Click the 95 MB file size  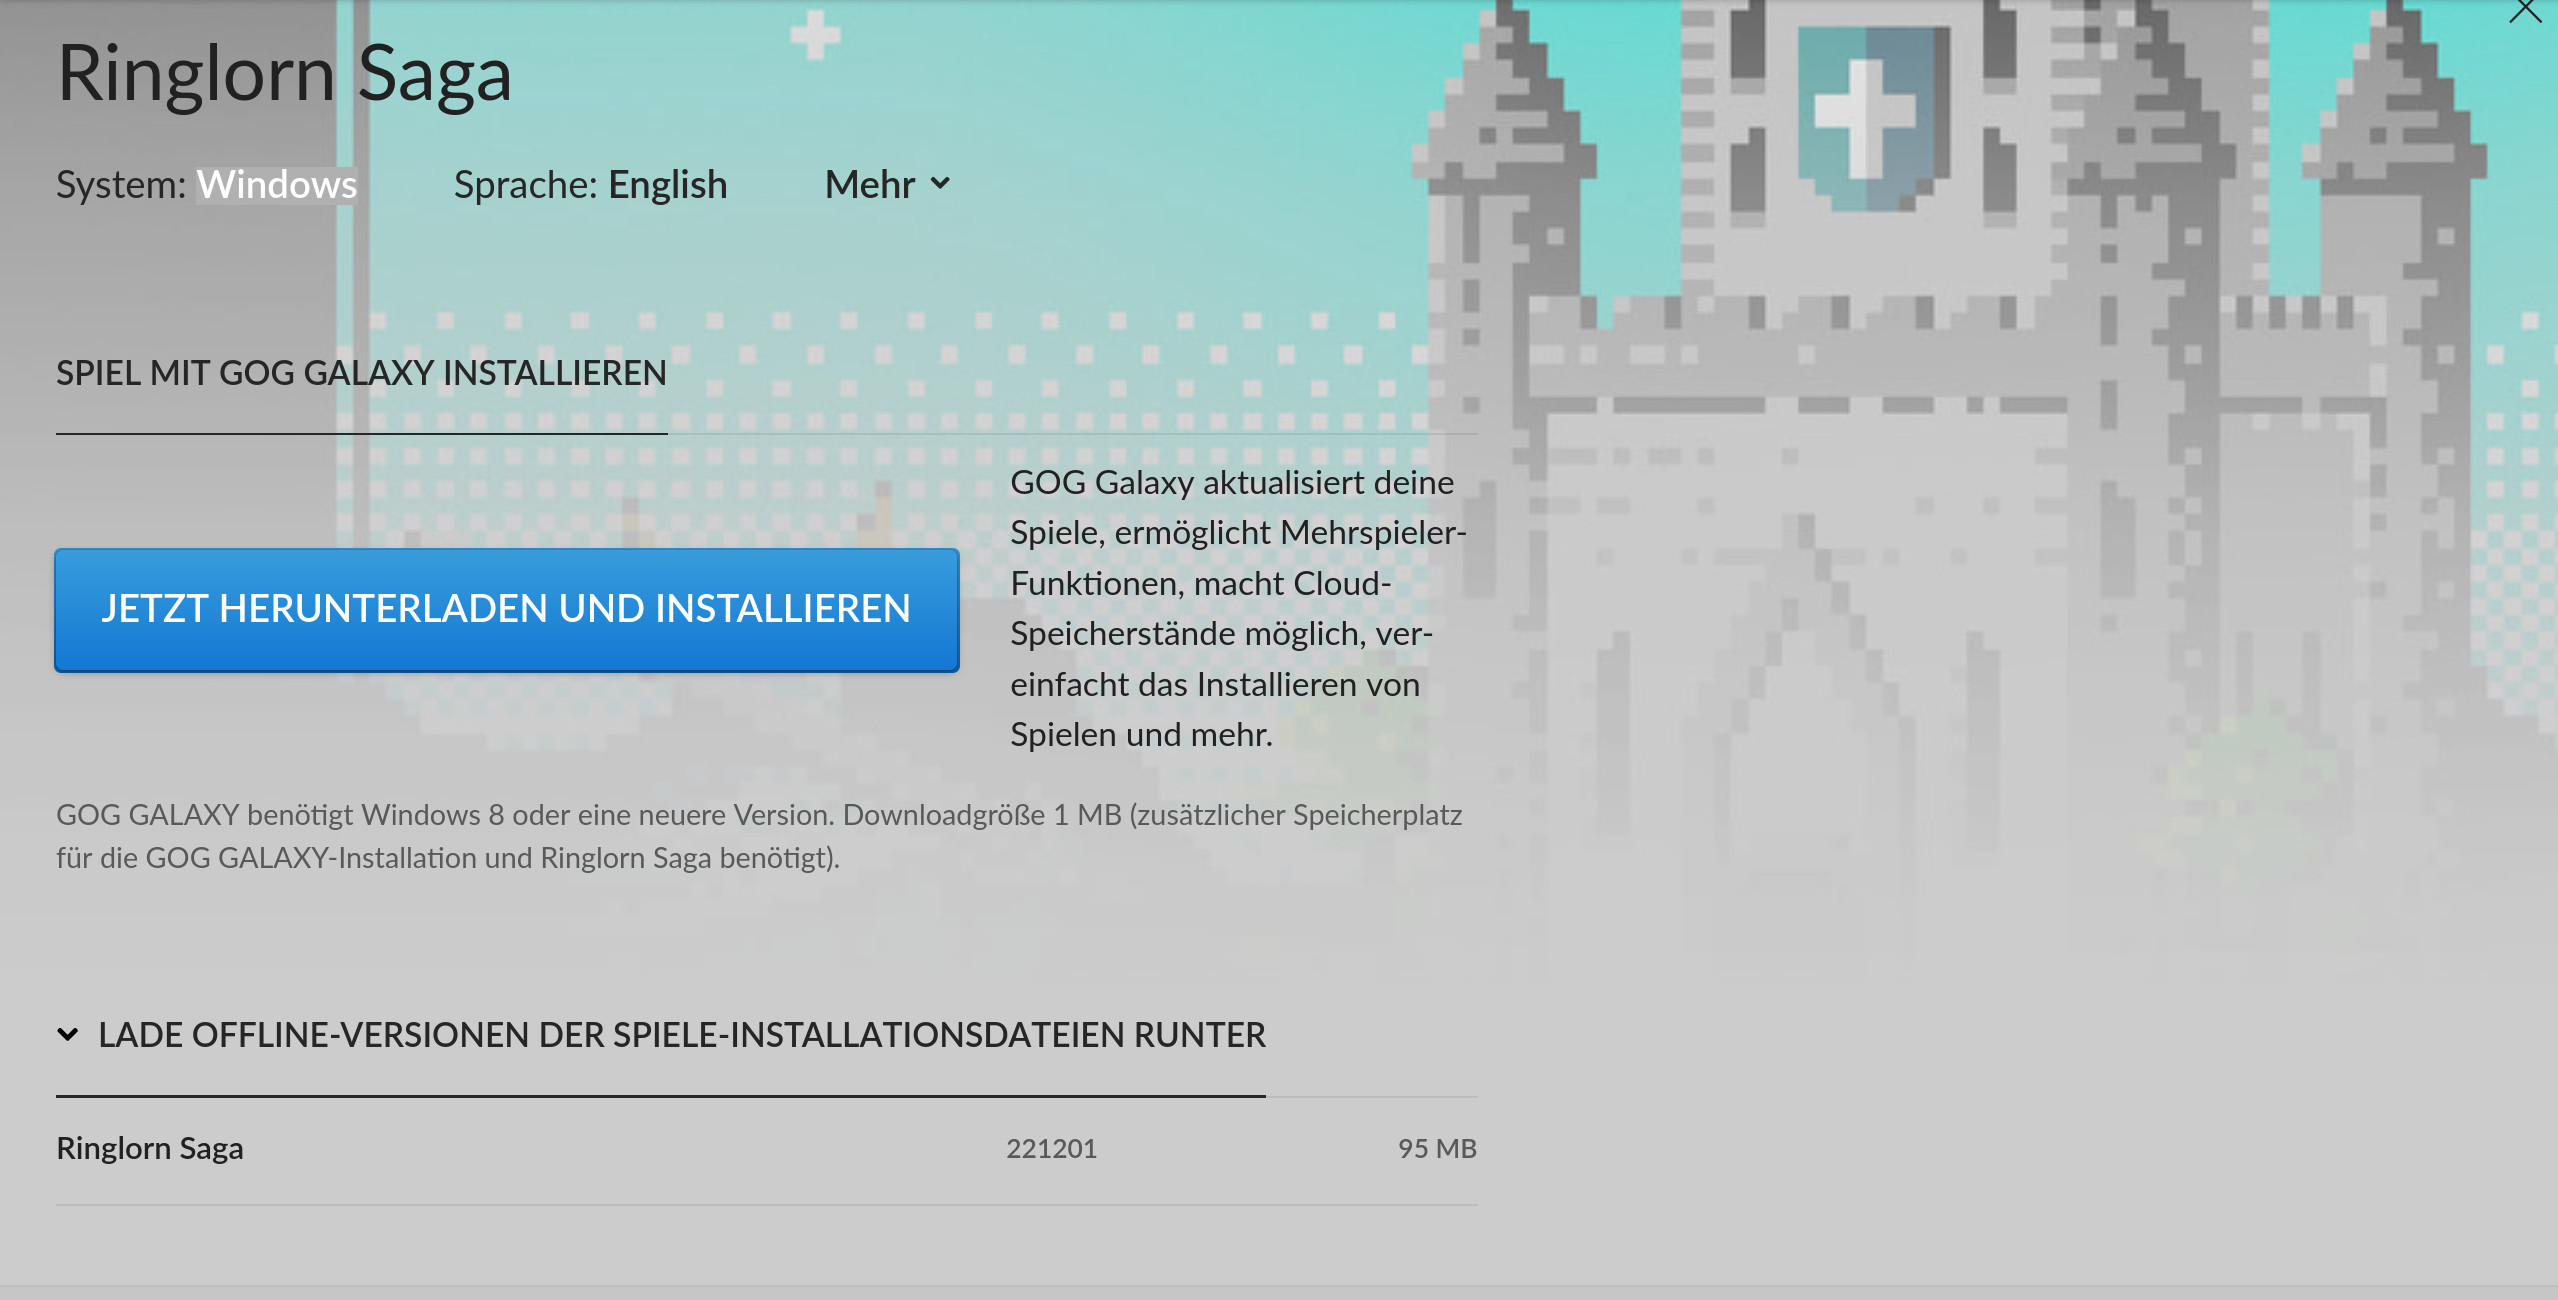[x=1437, y=1149]
